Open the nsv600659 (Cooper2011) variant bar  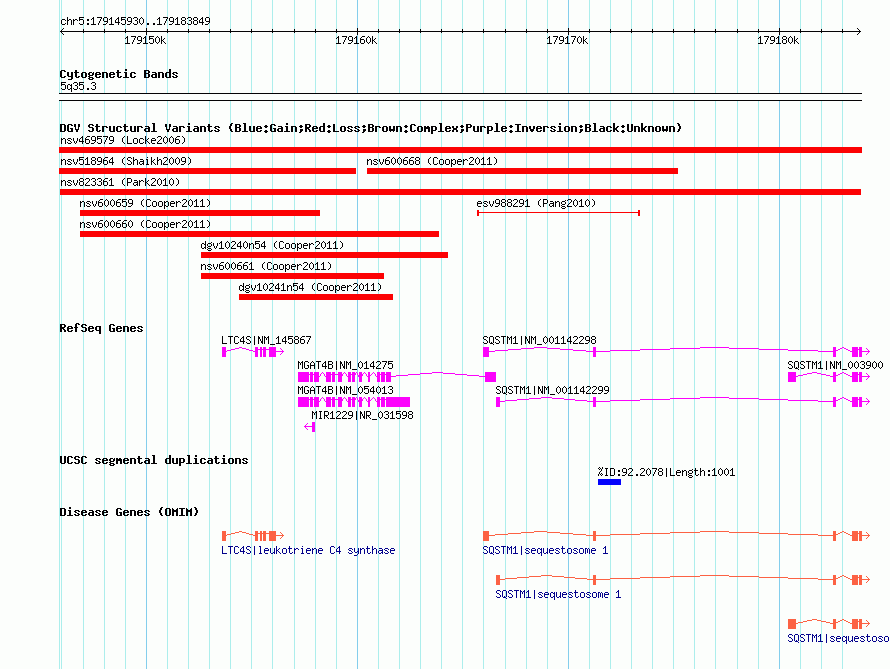(x=200, y=213)
